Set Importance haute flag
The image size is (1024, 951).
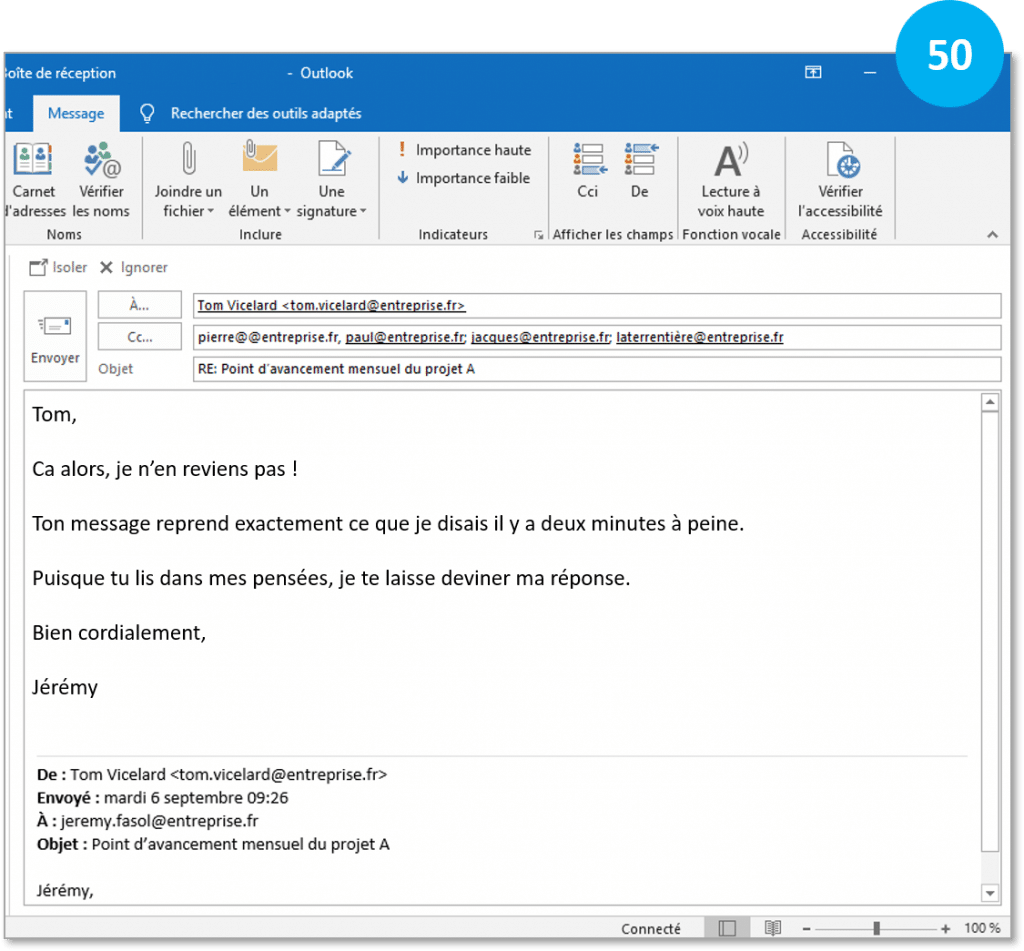coord(464,150)
